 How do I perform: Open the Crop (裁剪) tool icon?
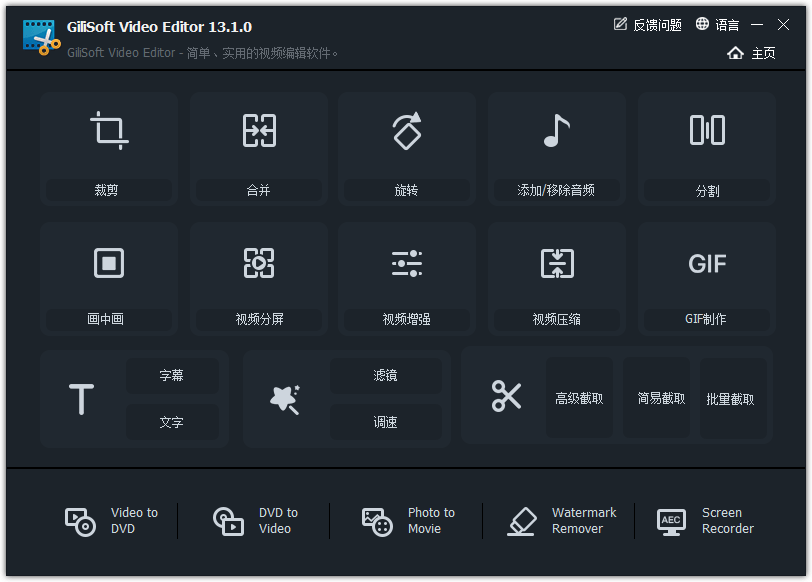(108, 131)
